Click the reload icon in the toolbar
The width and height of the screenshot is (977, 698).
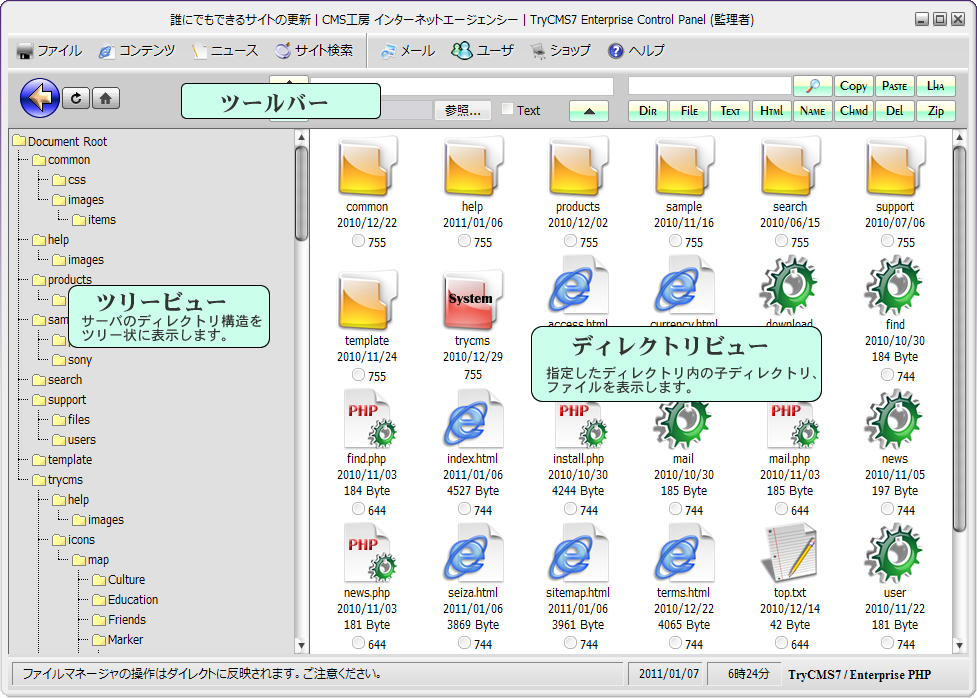[76, 98]
